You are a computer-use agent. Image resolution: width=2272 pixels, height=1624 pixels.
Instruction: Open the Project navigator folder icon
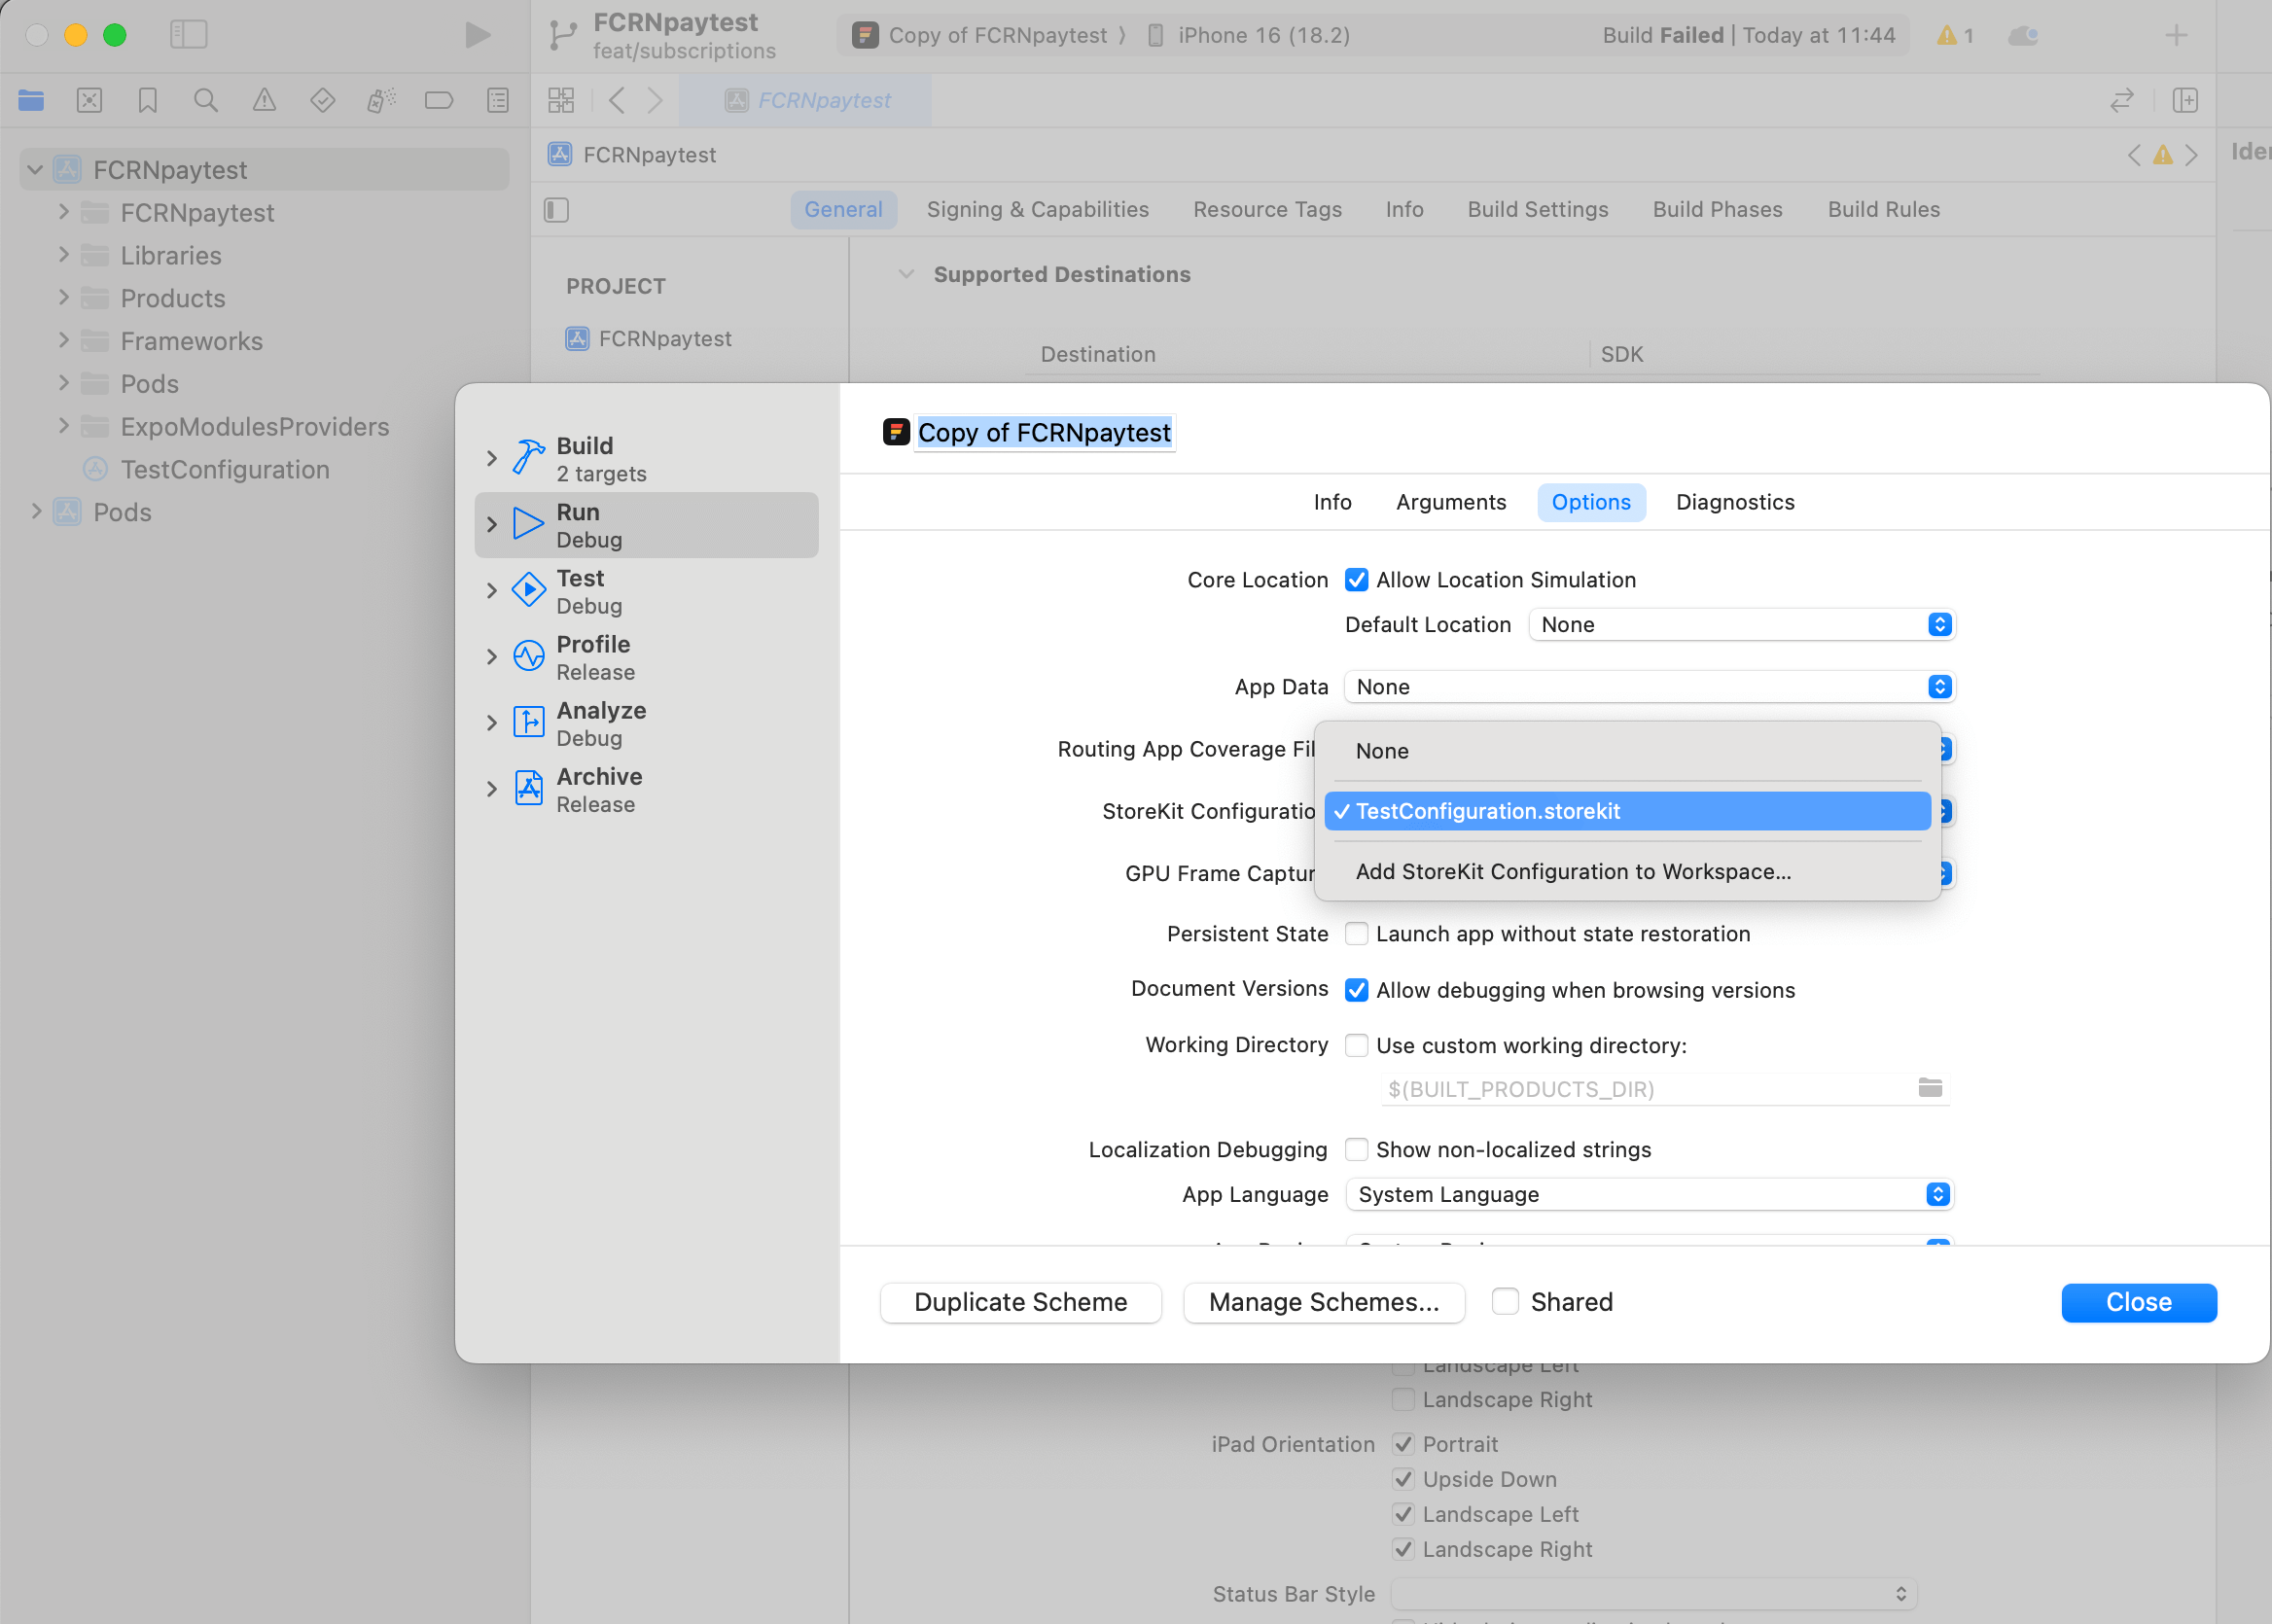click(x=31, y=100)
